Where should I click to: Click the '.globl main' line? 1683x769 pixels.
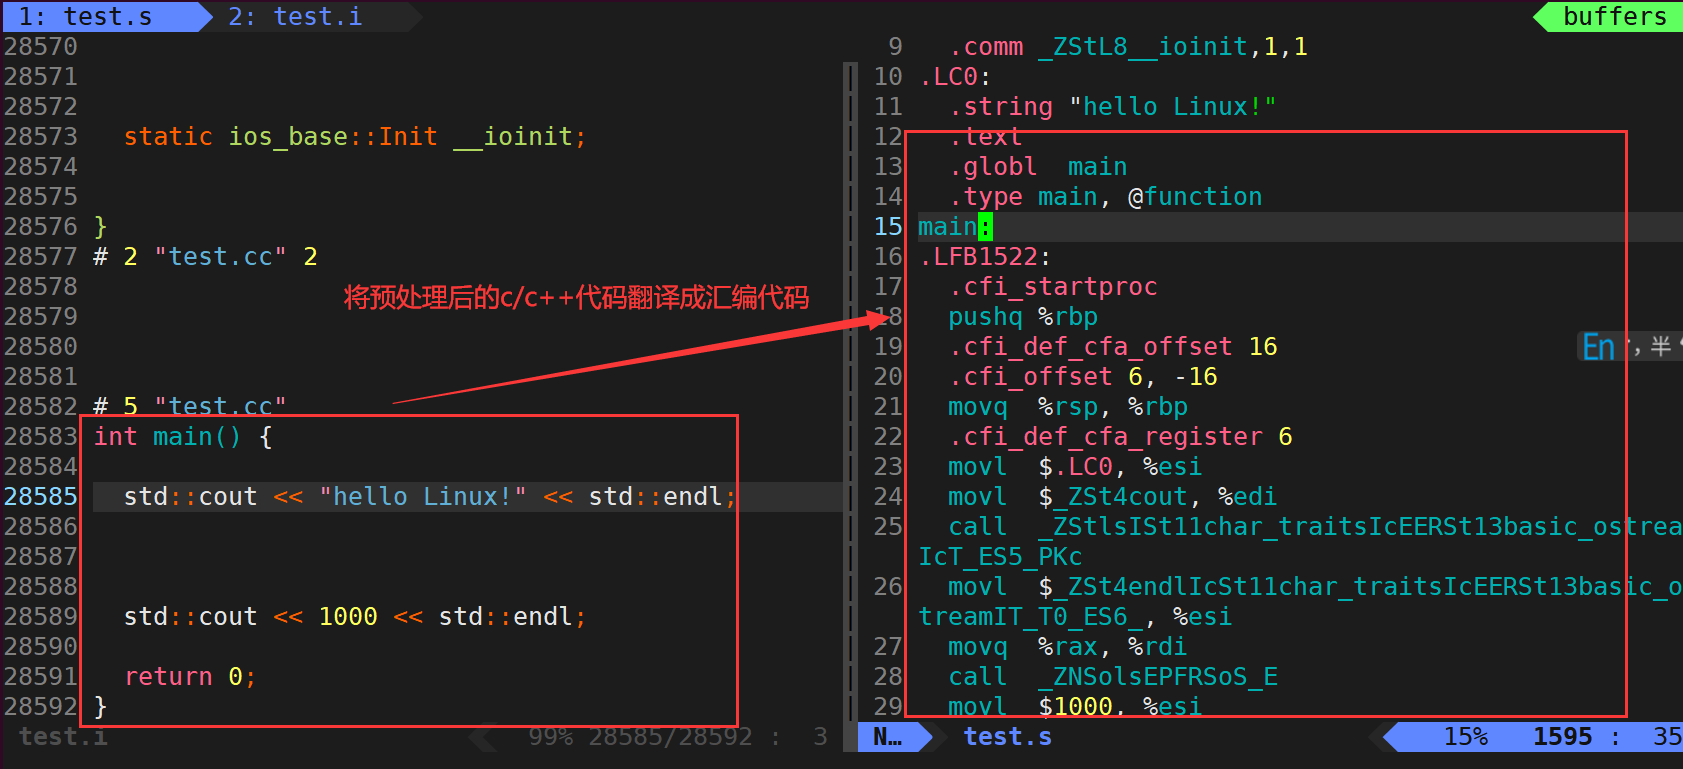point(1038,167)
